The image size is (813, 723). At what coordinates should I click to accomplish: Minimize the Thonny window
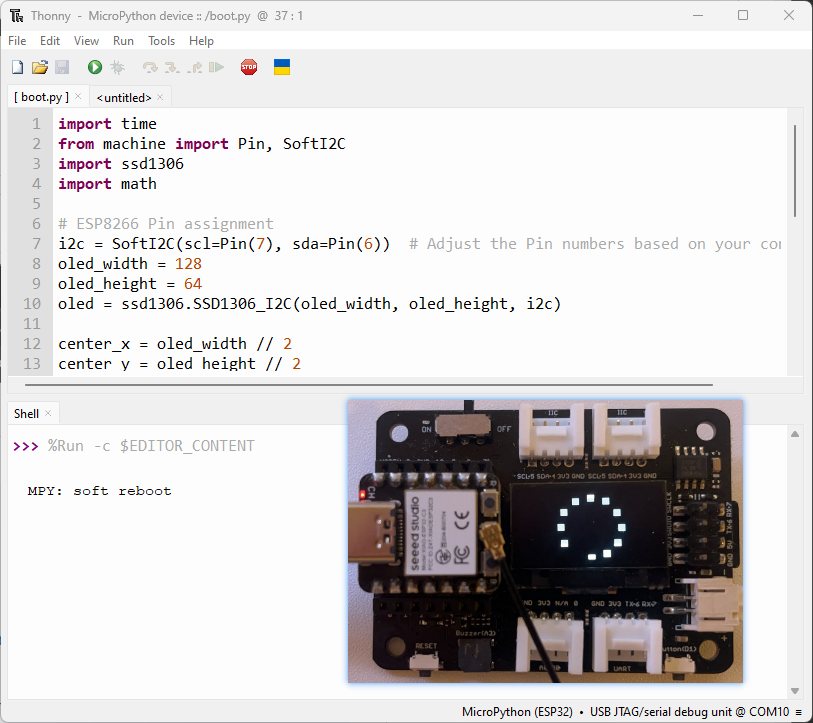698,16
